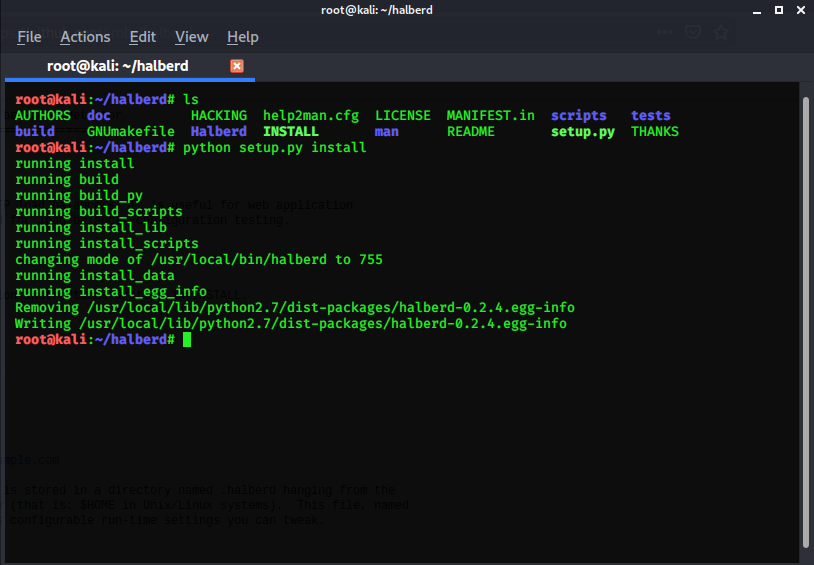Viewport: 814px width, 565px height.
Task: Click the 'running install' output line
Action: 75,164
